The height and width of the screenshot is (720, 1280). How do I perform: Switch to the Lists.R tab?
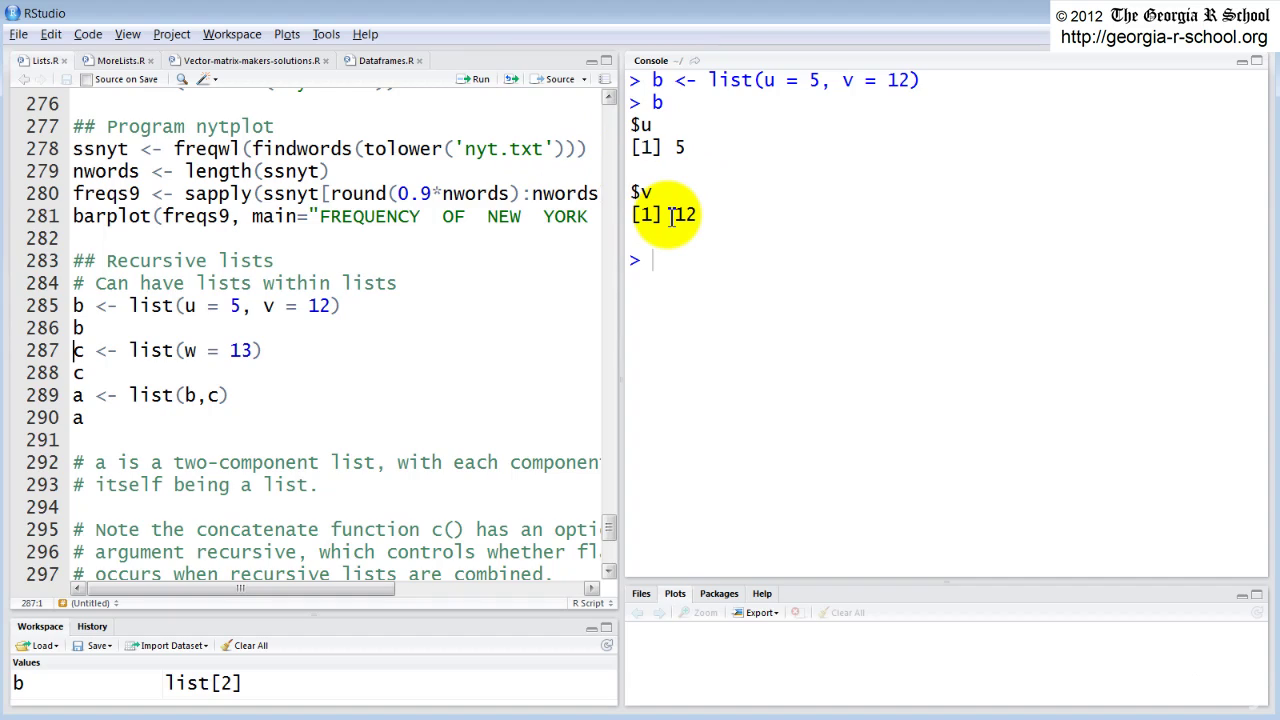tap(45, 60)
